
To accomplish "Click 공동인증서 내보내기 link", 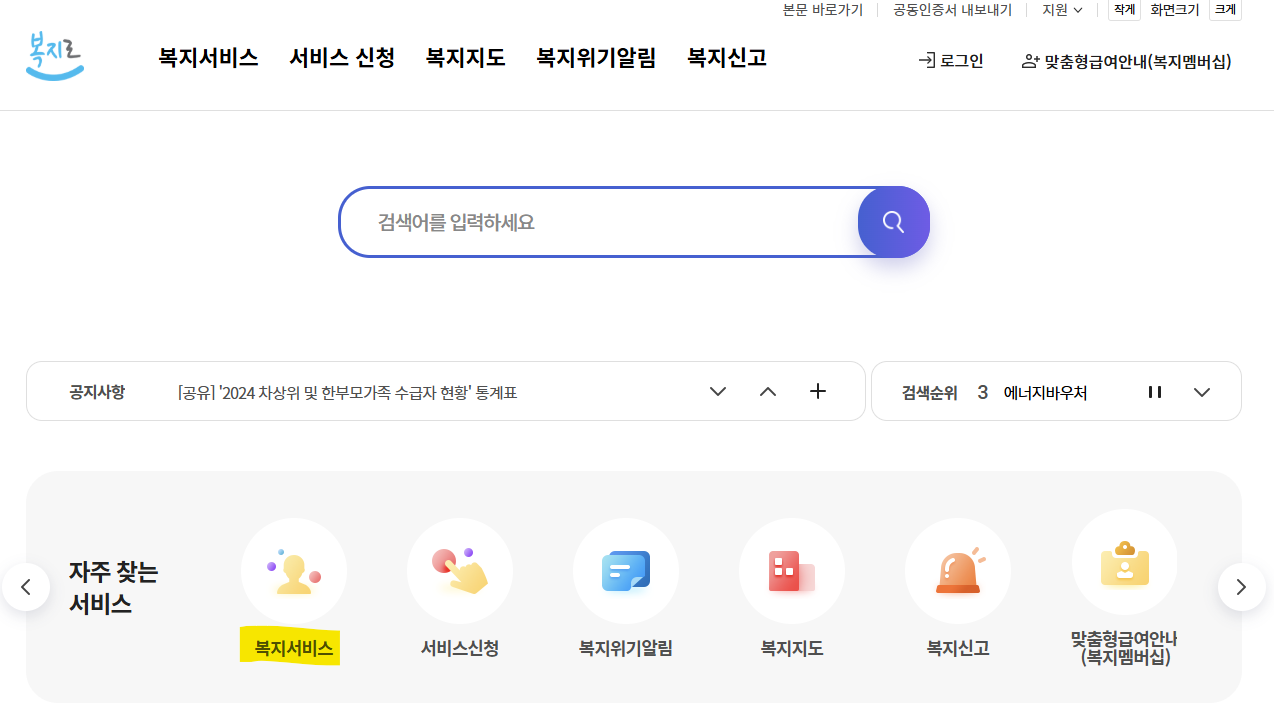I will coord(952,10).
